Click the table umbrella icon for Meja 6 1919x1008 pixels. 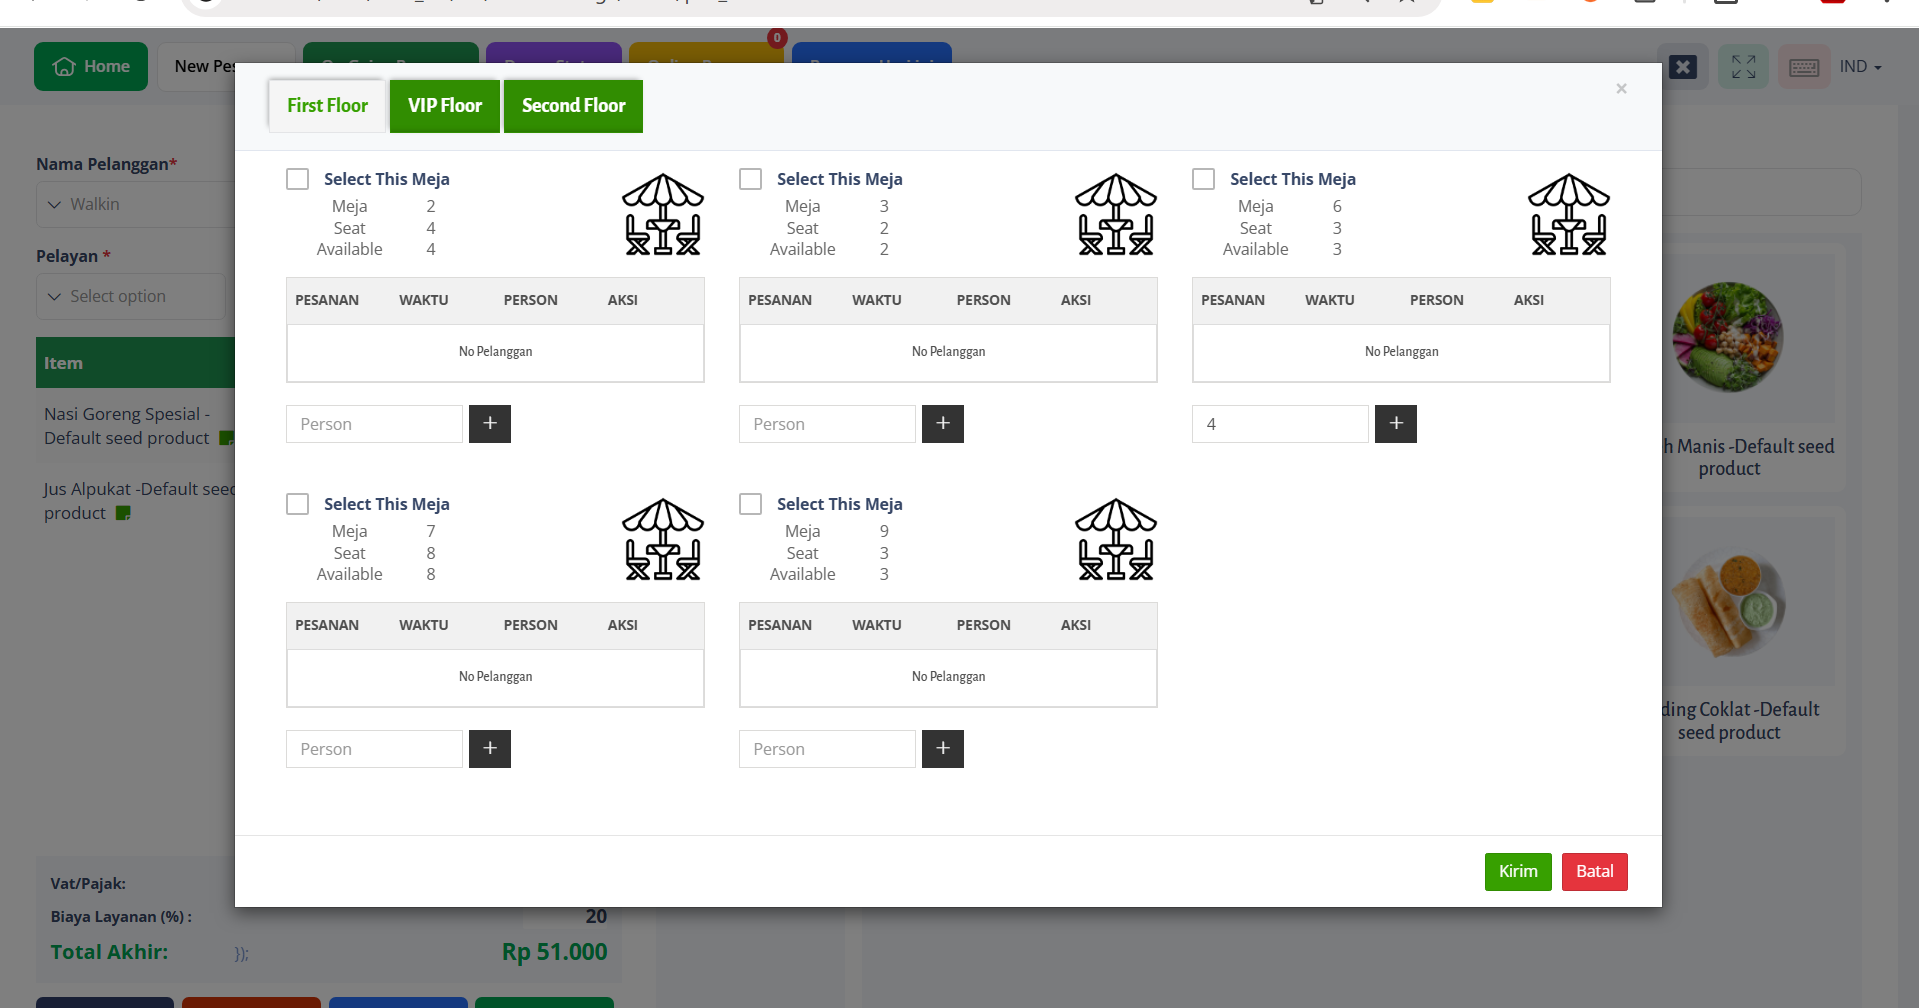pyautogui.click(x=1568, y=215)
